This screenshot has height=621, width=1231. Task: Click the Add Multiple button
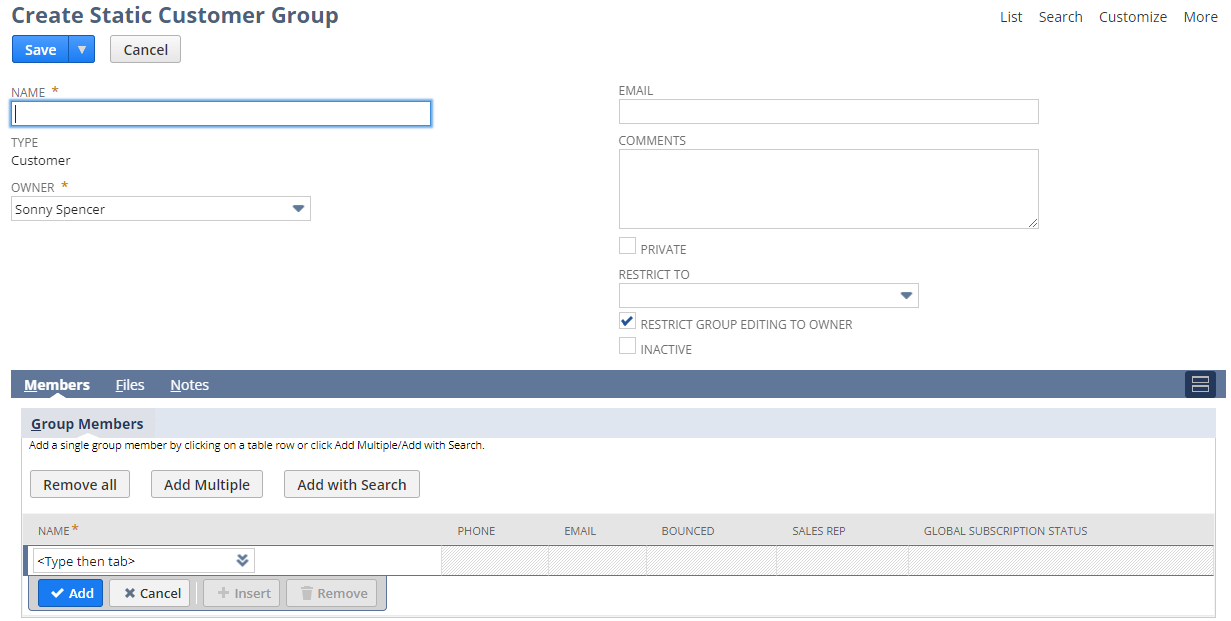(206, 484)
